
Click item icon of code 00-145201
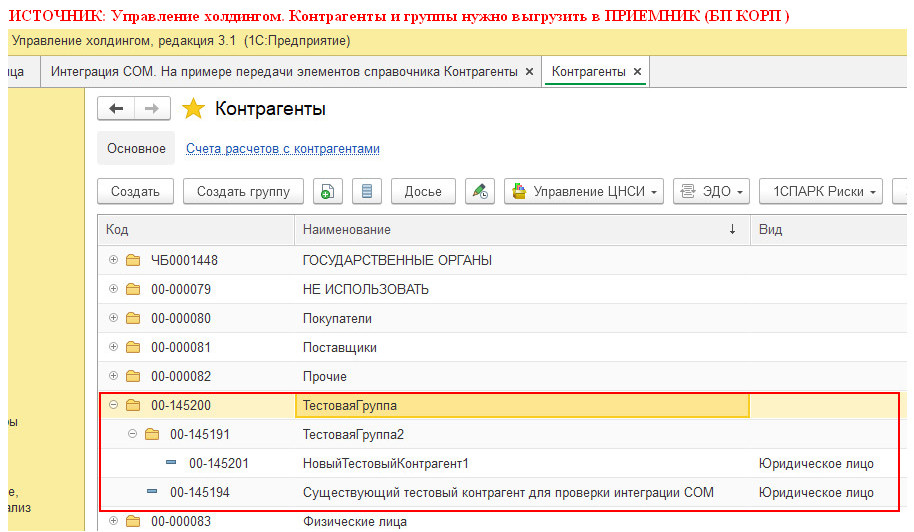coord(171,462)
